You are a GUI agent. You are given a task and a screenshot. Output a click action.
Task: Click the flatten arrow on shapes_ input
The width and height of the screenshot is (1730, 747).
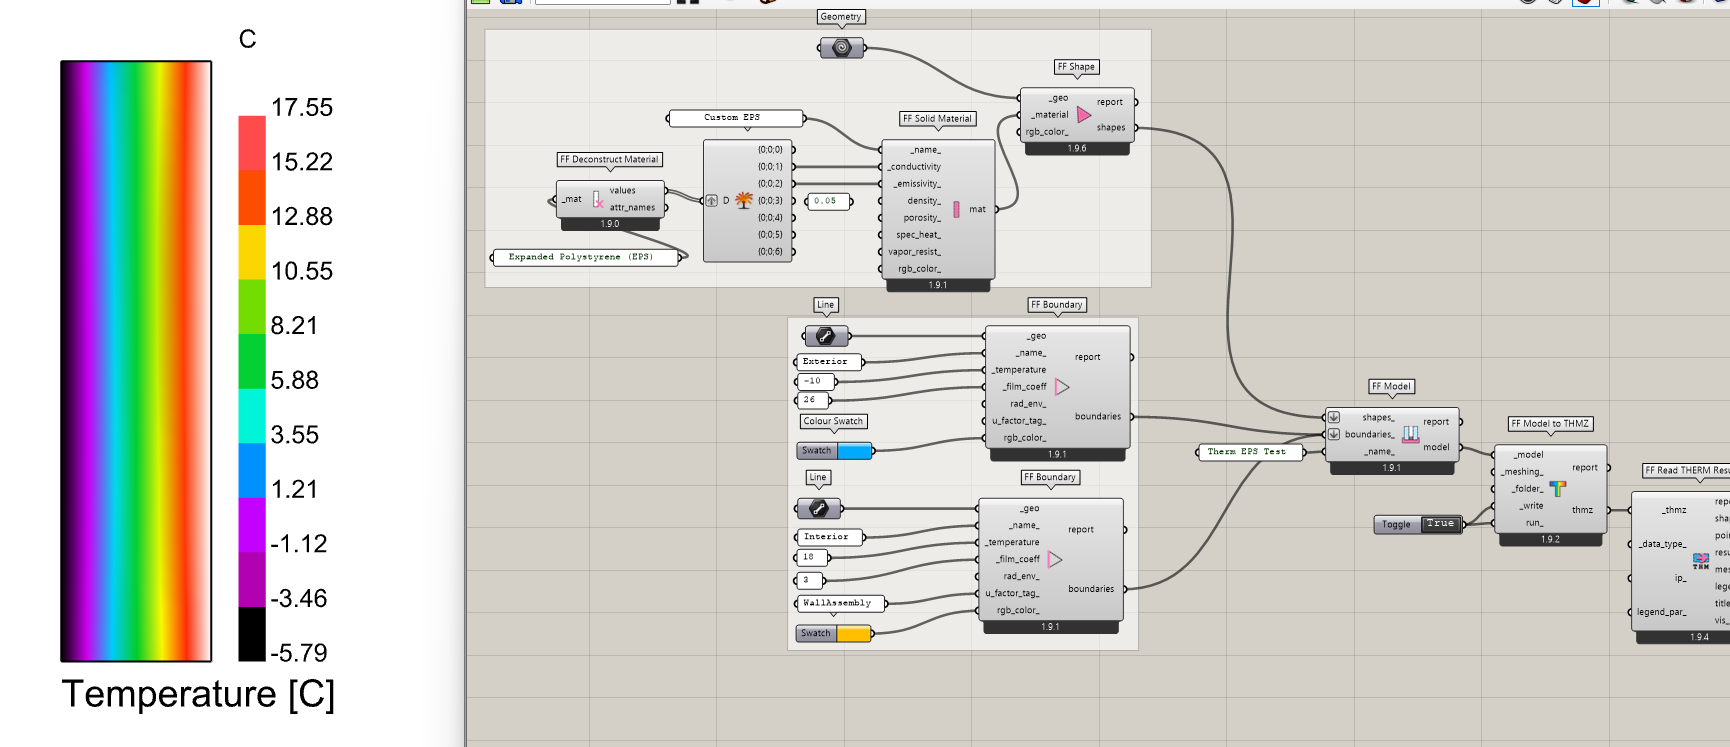1334,417
